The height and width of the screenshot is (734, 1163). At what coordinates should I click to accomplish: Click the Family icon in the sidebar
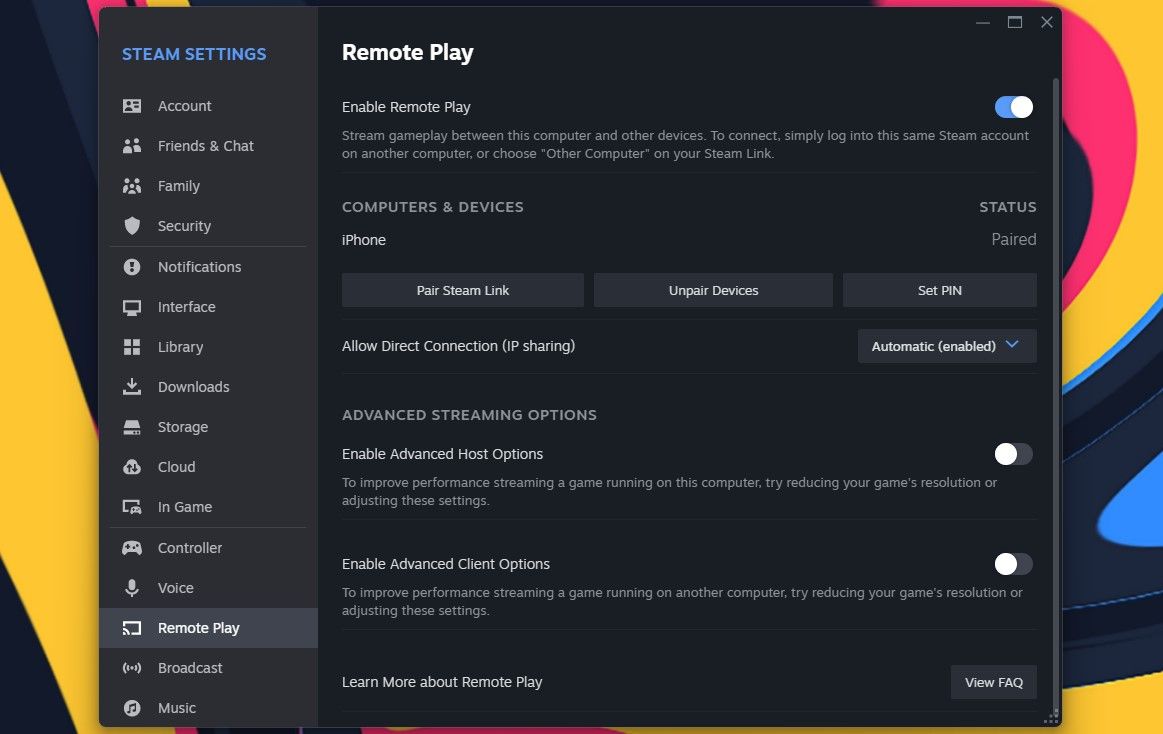[x=133, y=186]
